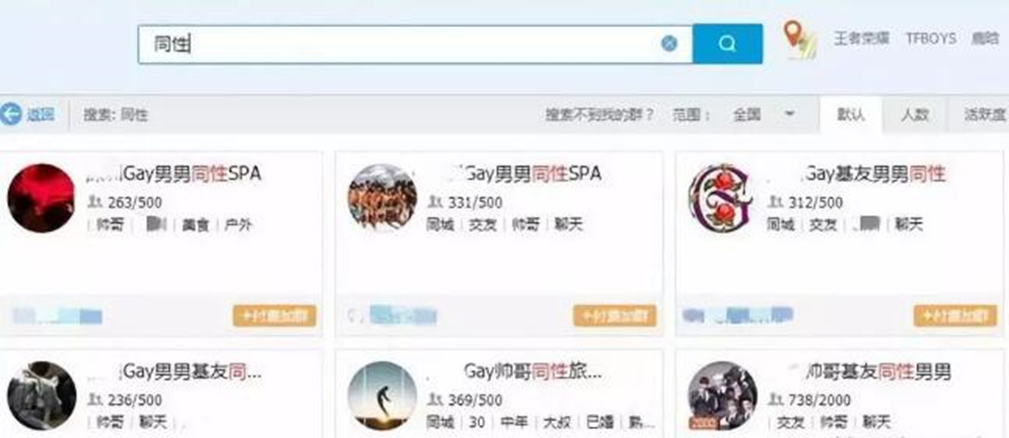Click join button on 331/500 group card
The image size is (1009, 438).
tap(615, 316)
